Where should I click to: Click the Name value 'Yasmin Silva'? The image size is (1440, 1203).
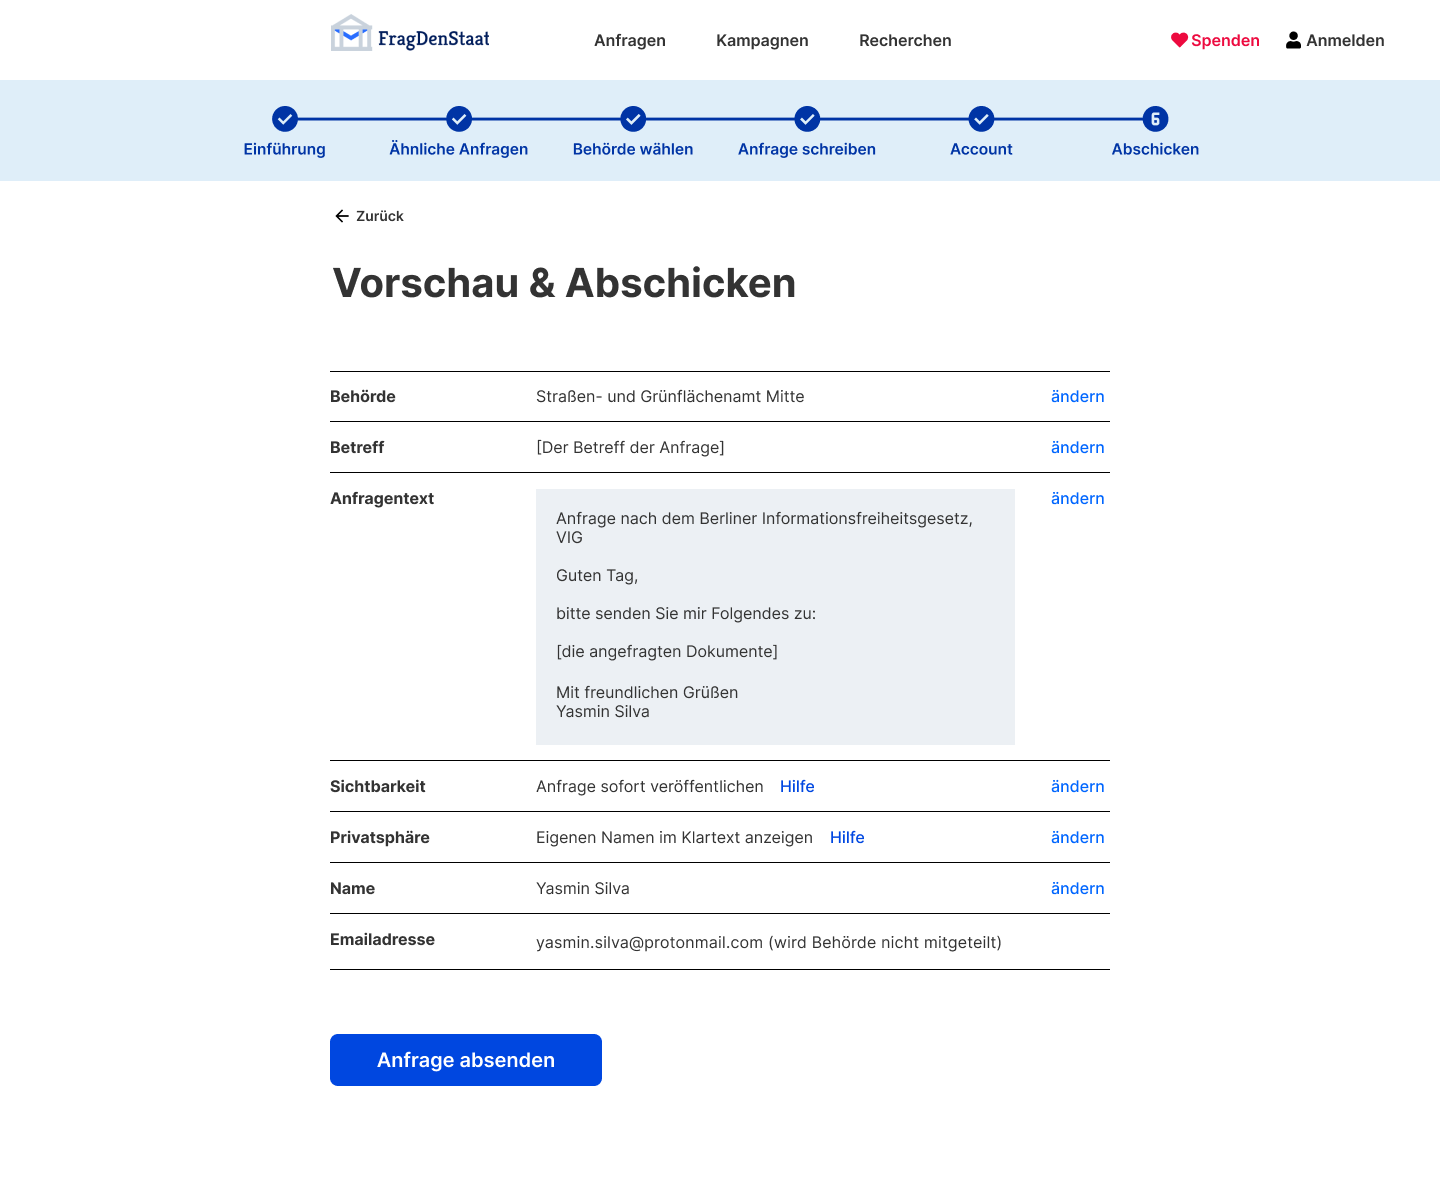tap(583, 888)
